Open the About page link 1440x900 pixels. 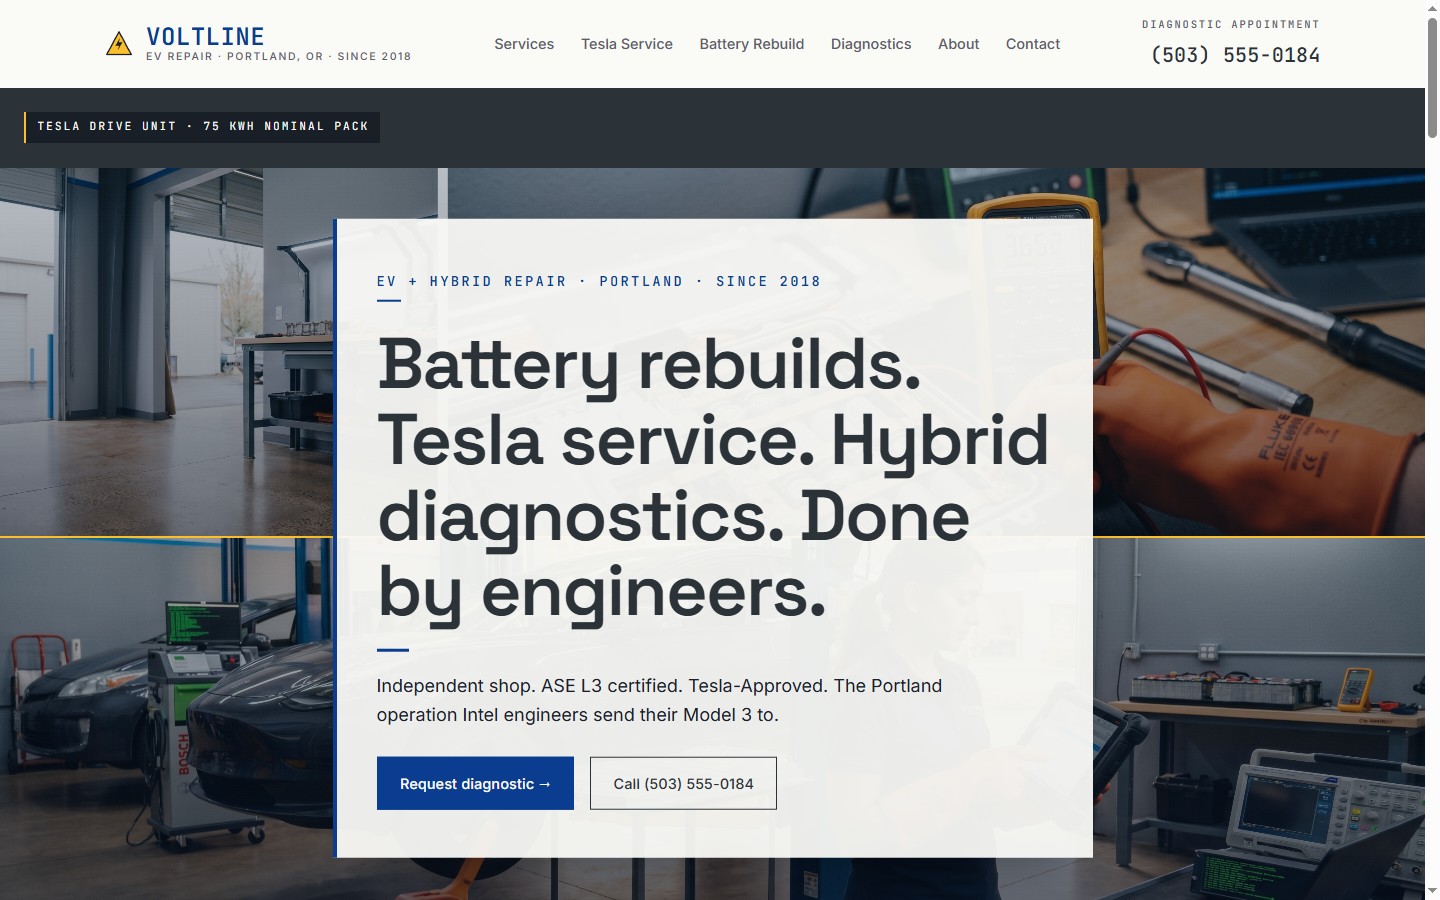pos(958,44)
